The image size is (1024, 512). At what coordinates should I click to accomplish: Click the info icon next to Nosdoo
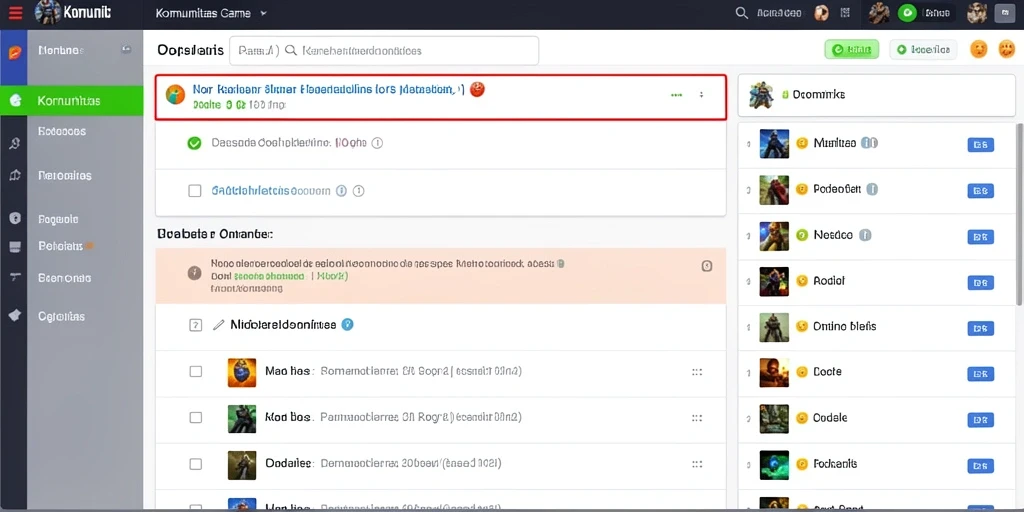click(x=865, y=235)
